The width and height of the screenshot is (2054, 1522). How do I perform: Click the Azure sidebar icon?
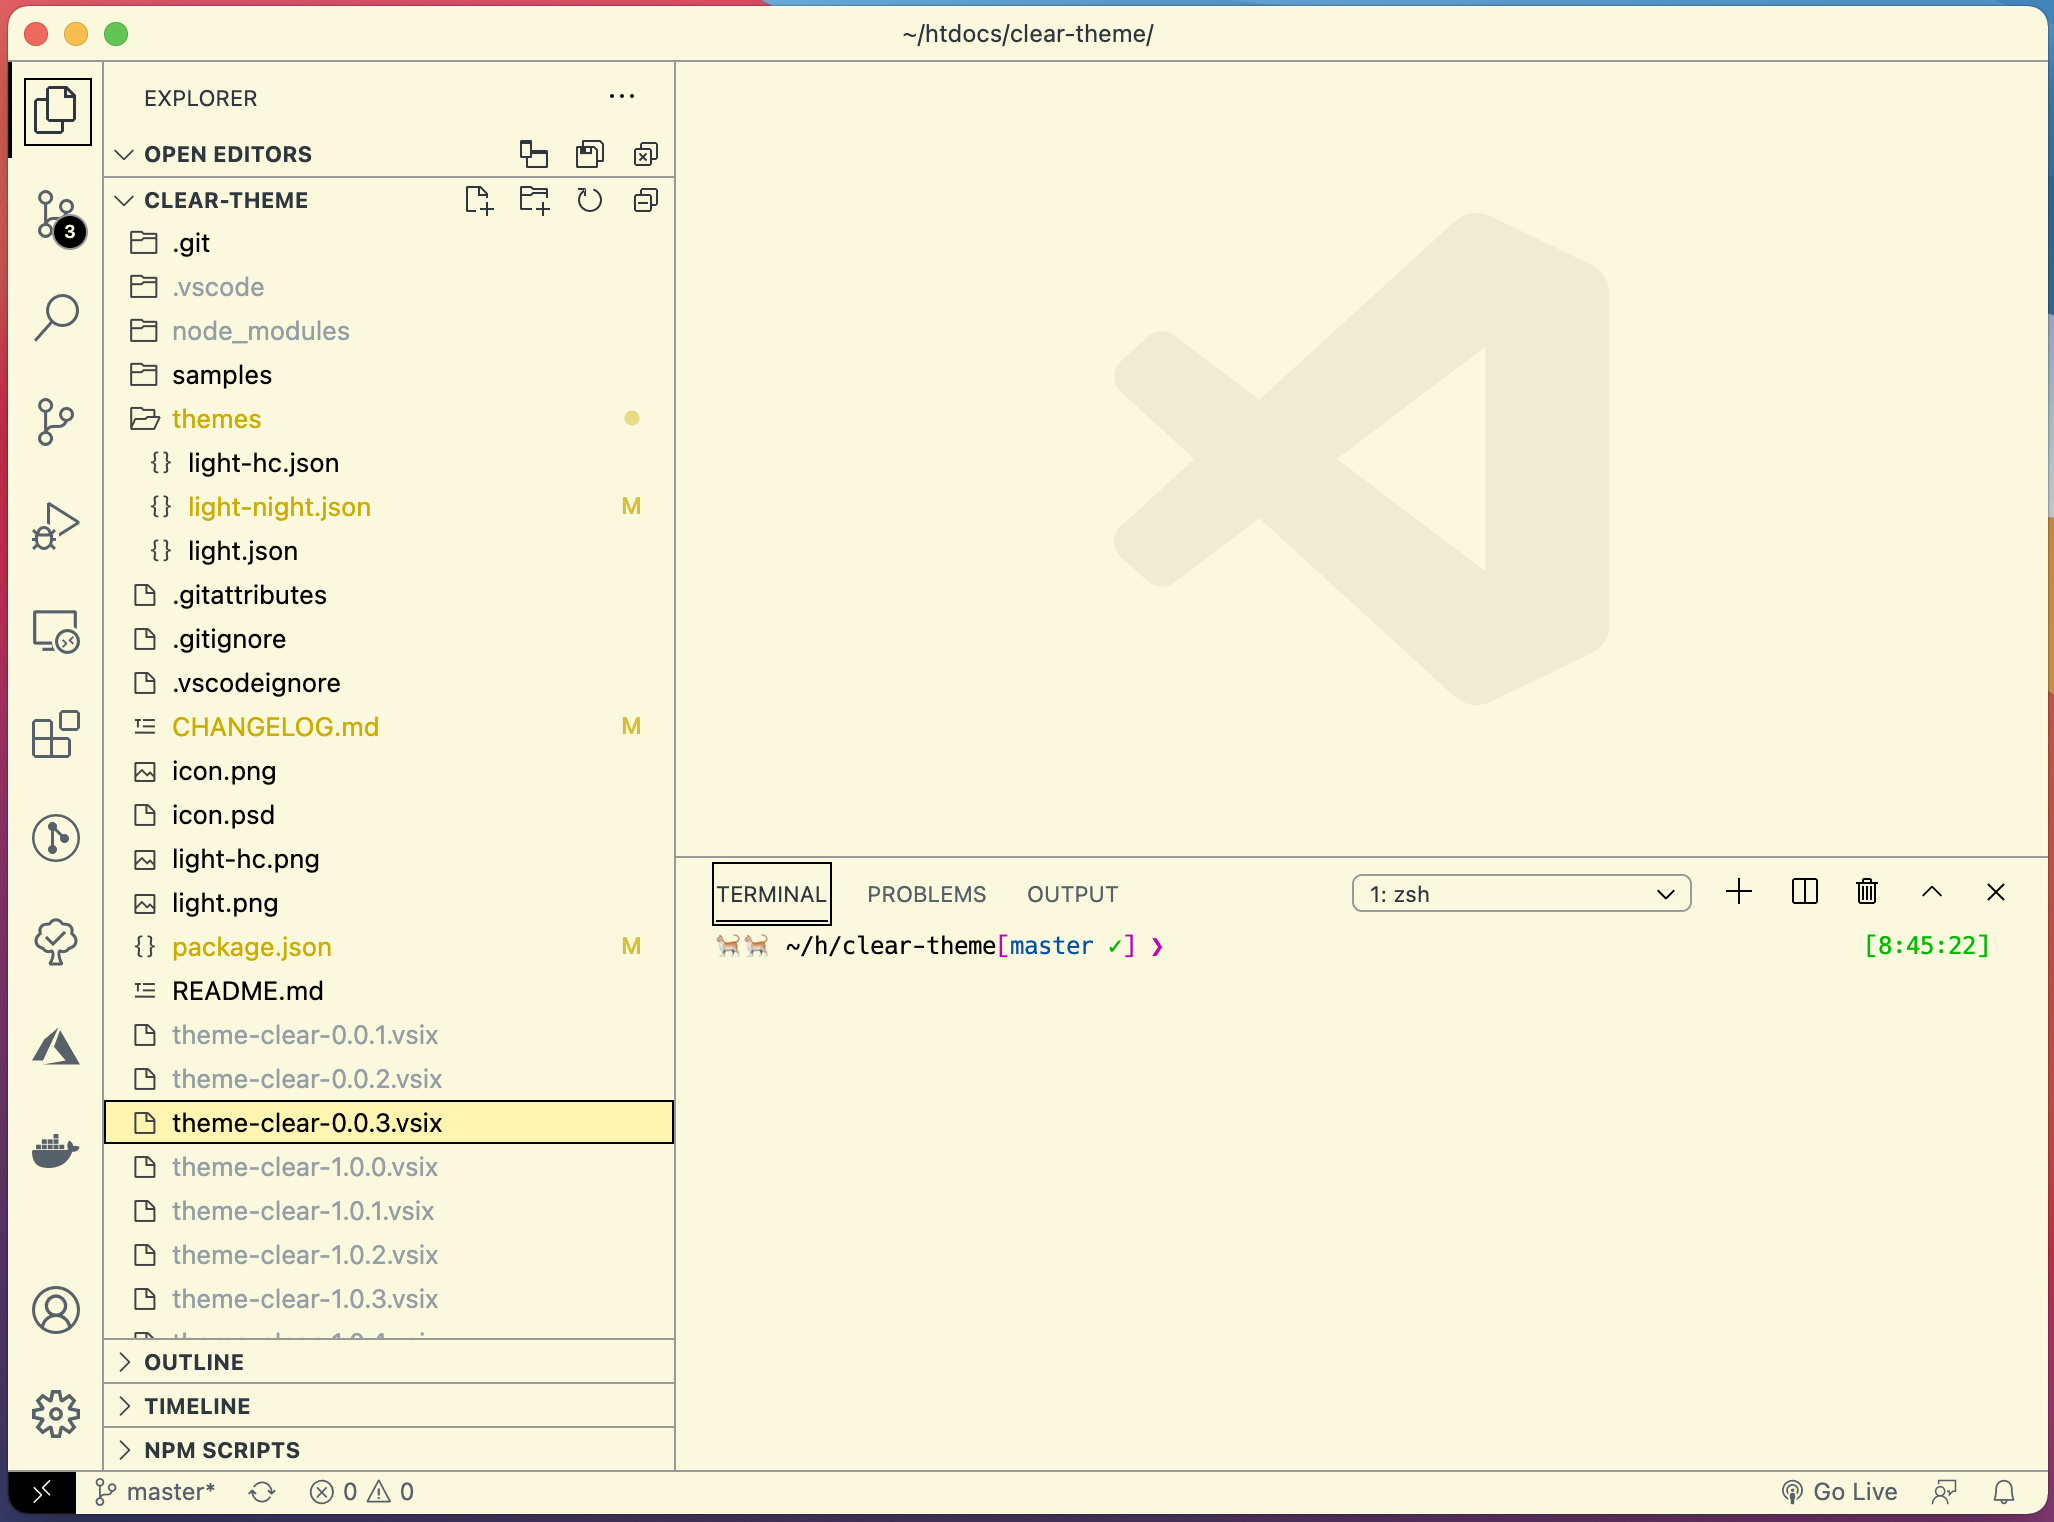[x=57, y=1046]
